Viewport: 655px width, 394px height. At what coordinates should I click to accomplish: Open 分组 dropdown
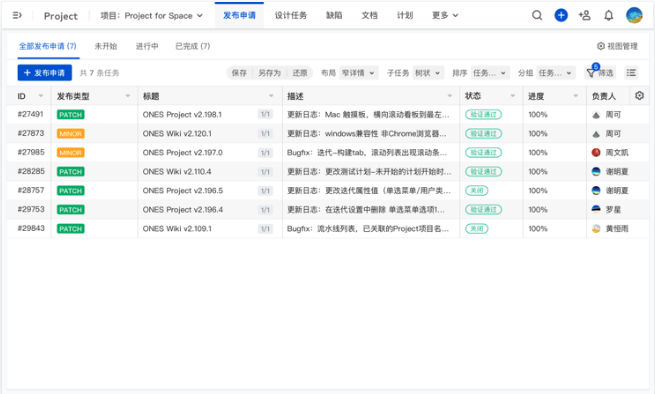556,73
